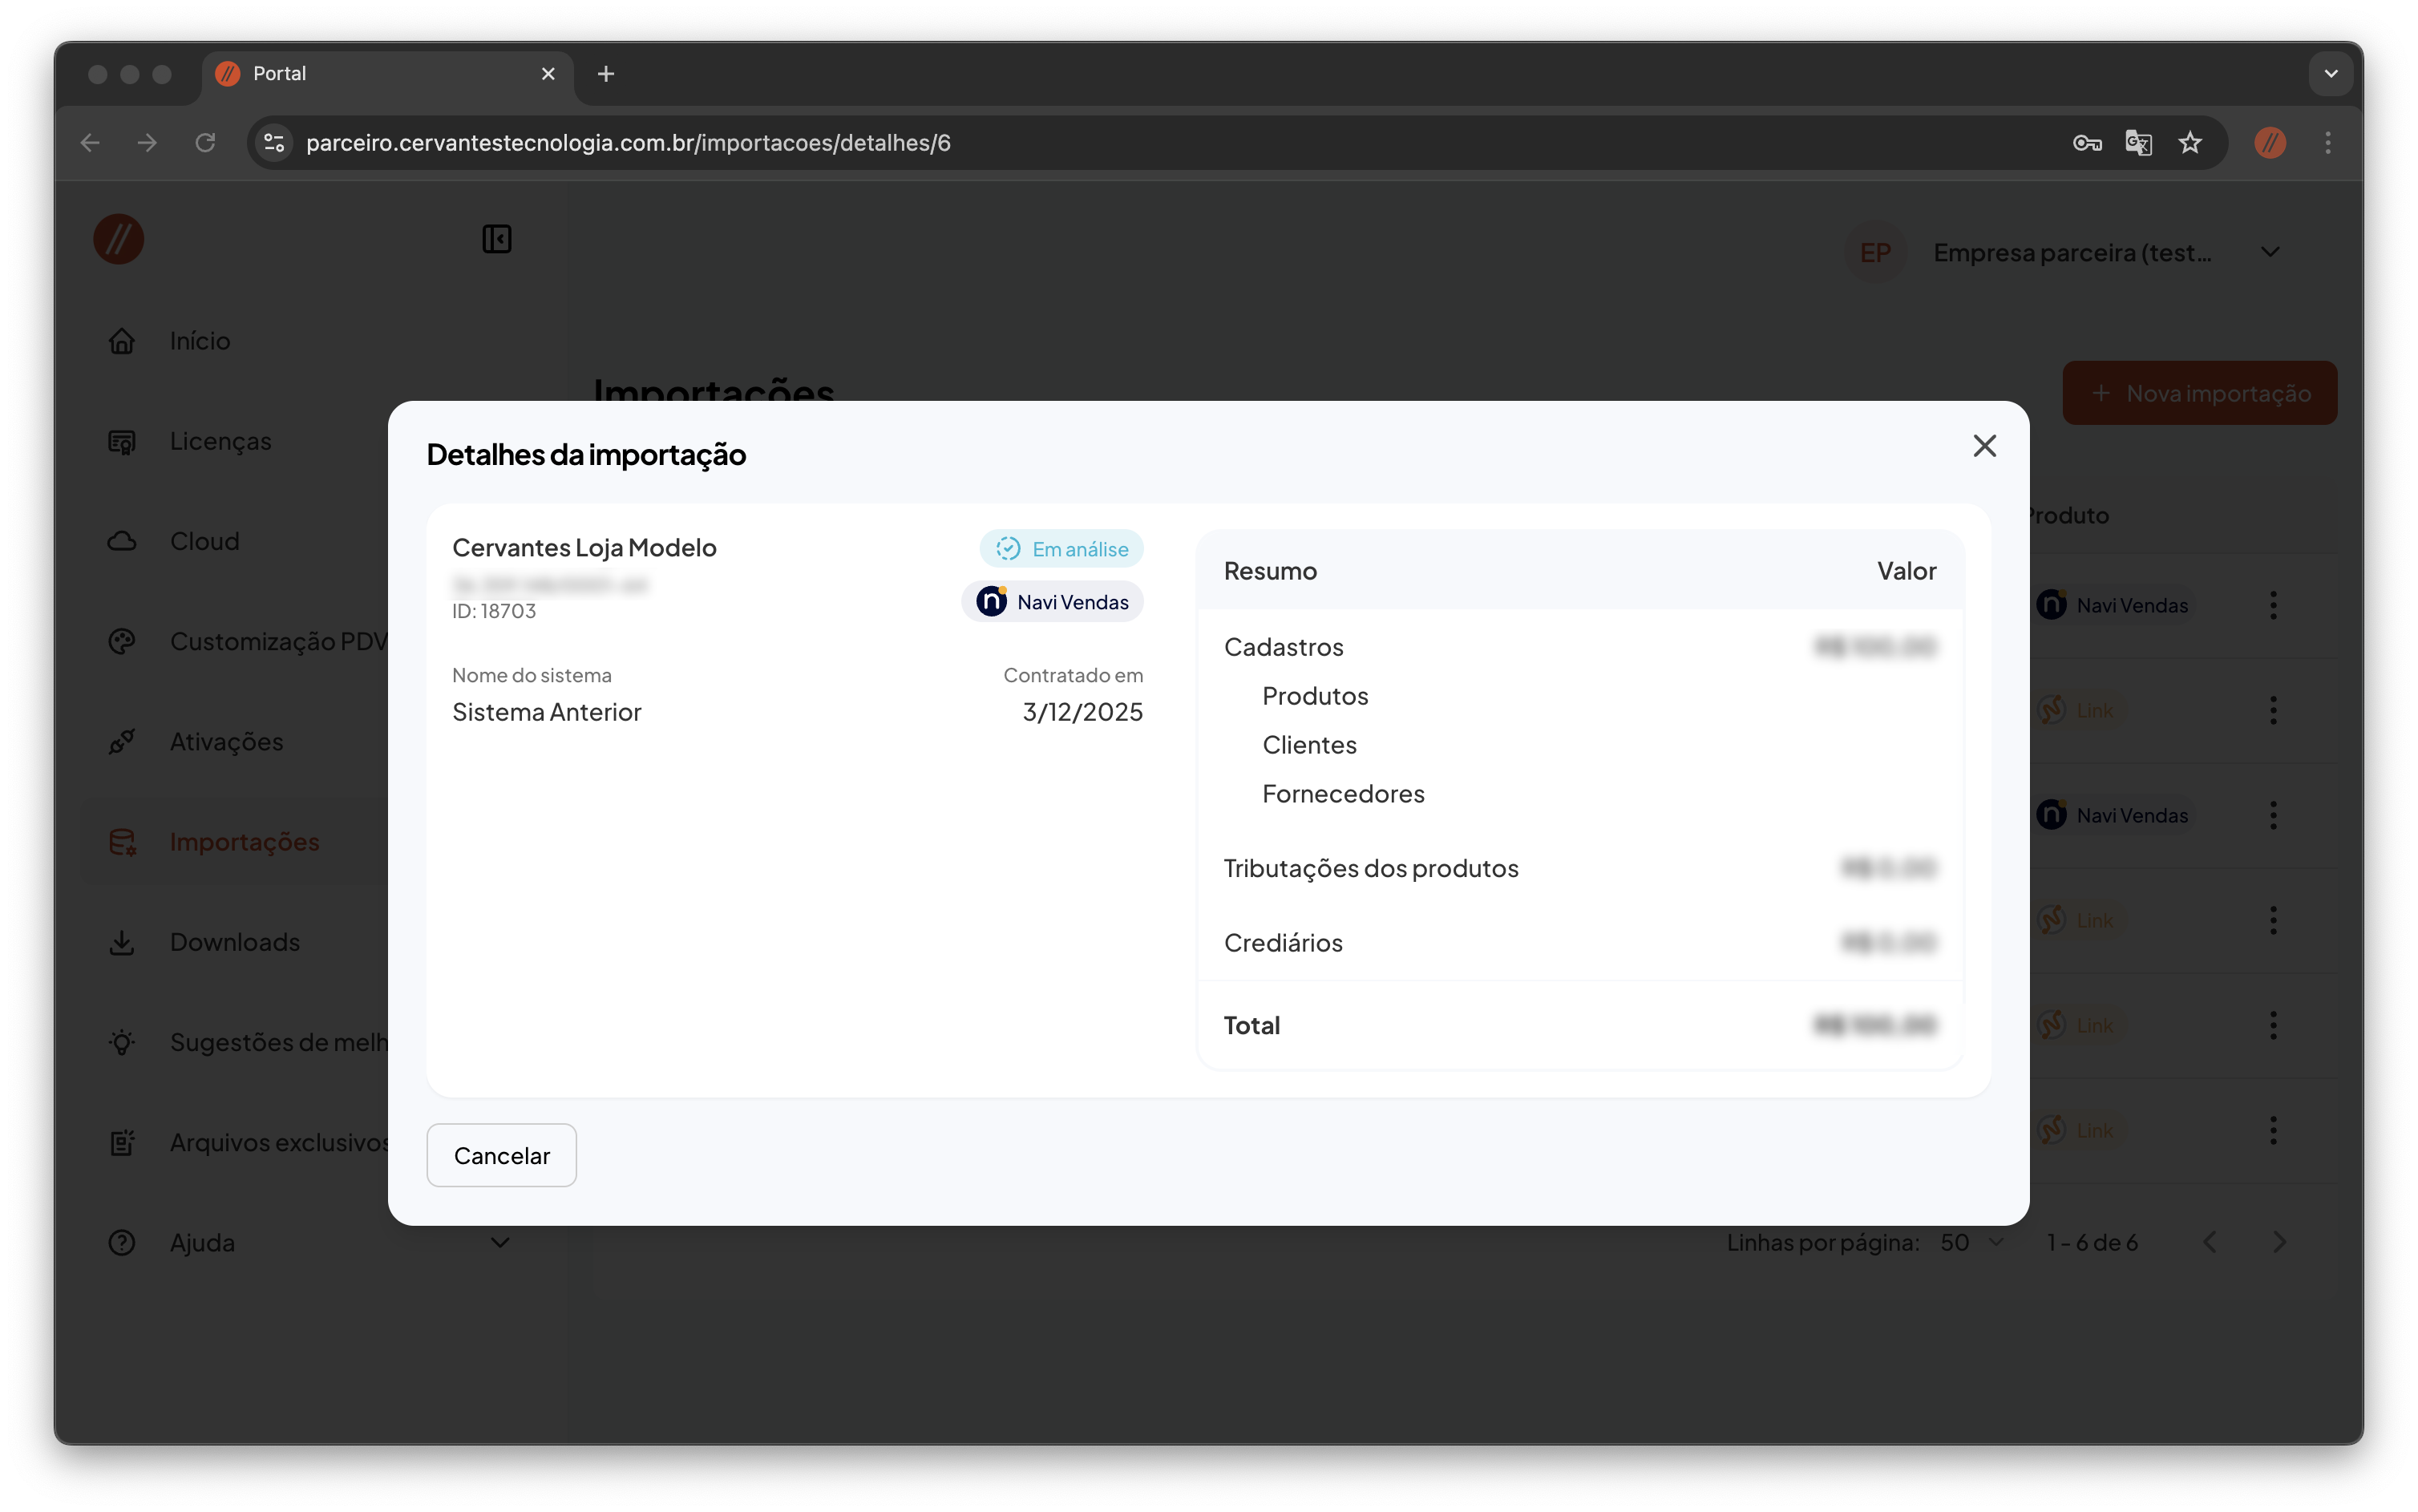This screenshot has width=2418, height=1512.
Task: Click the Sugestões lightbulb icon
Action: (x=122, y=1042)
